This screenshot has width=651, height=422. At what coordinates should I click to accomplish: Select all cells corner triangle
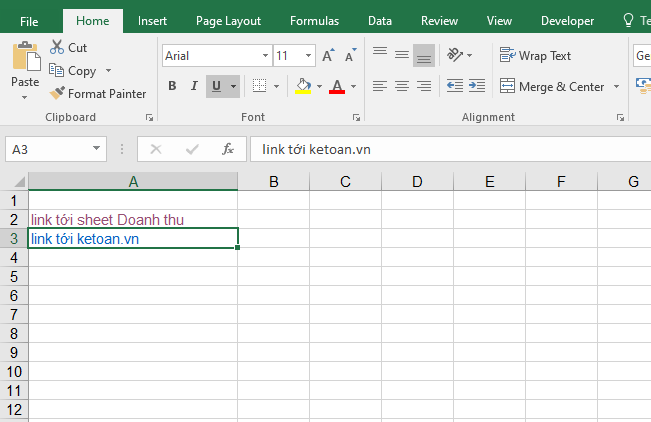coord(19,182)
